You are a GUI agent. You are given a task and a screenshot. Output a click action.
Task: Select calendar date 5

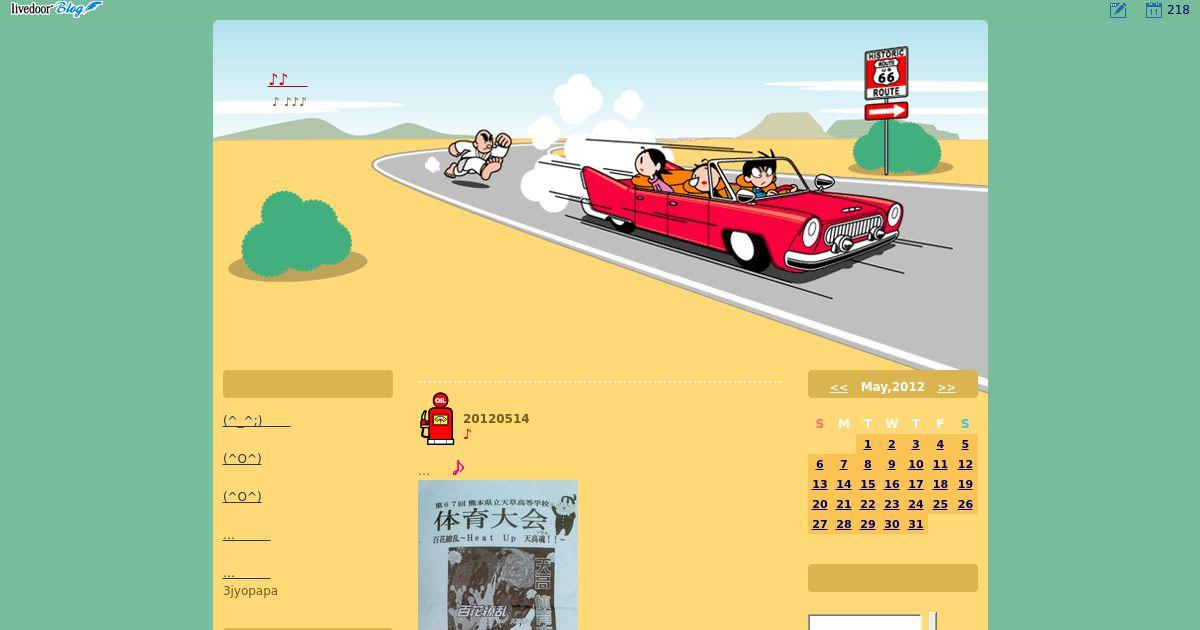point(965,444)
